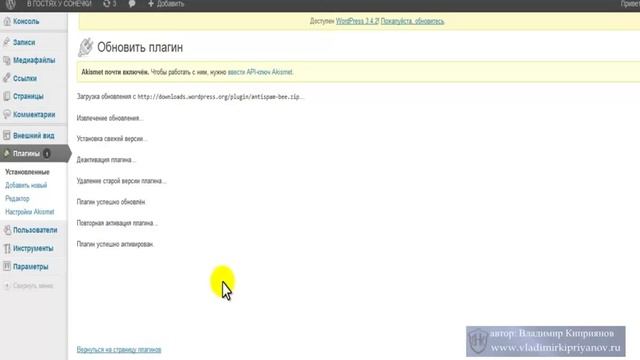Collapse the sidebar via Свернуть меню
The width and height of the screenshot is (640, 360).
click(33, 286)
